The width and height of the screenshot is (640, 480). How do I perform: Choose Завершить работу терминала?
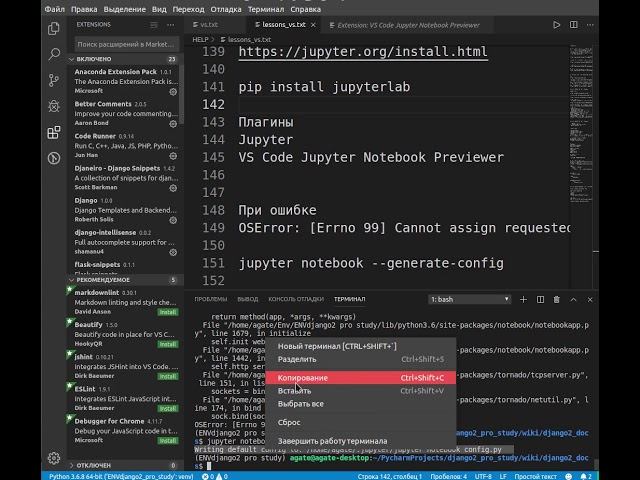coord(360,441)
